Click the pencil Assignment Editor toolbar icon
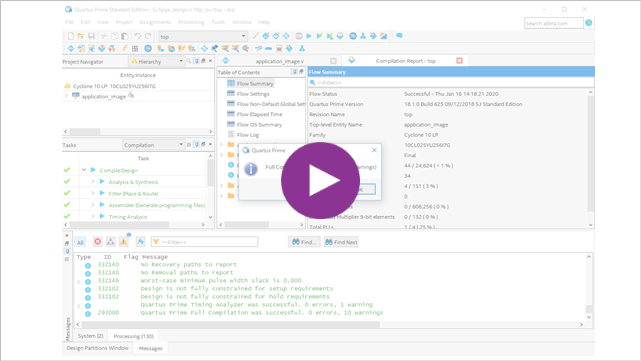Viewport: 641px width, 361px height. [256, 36]
